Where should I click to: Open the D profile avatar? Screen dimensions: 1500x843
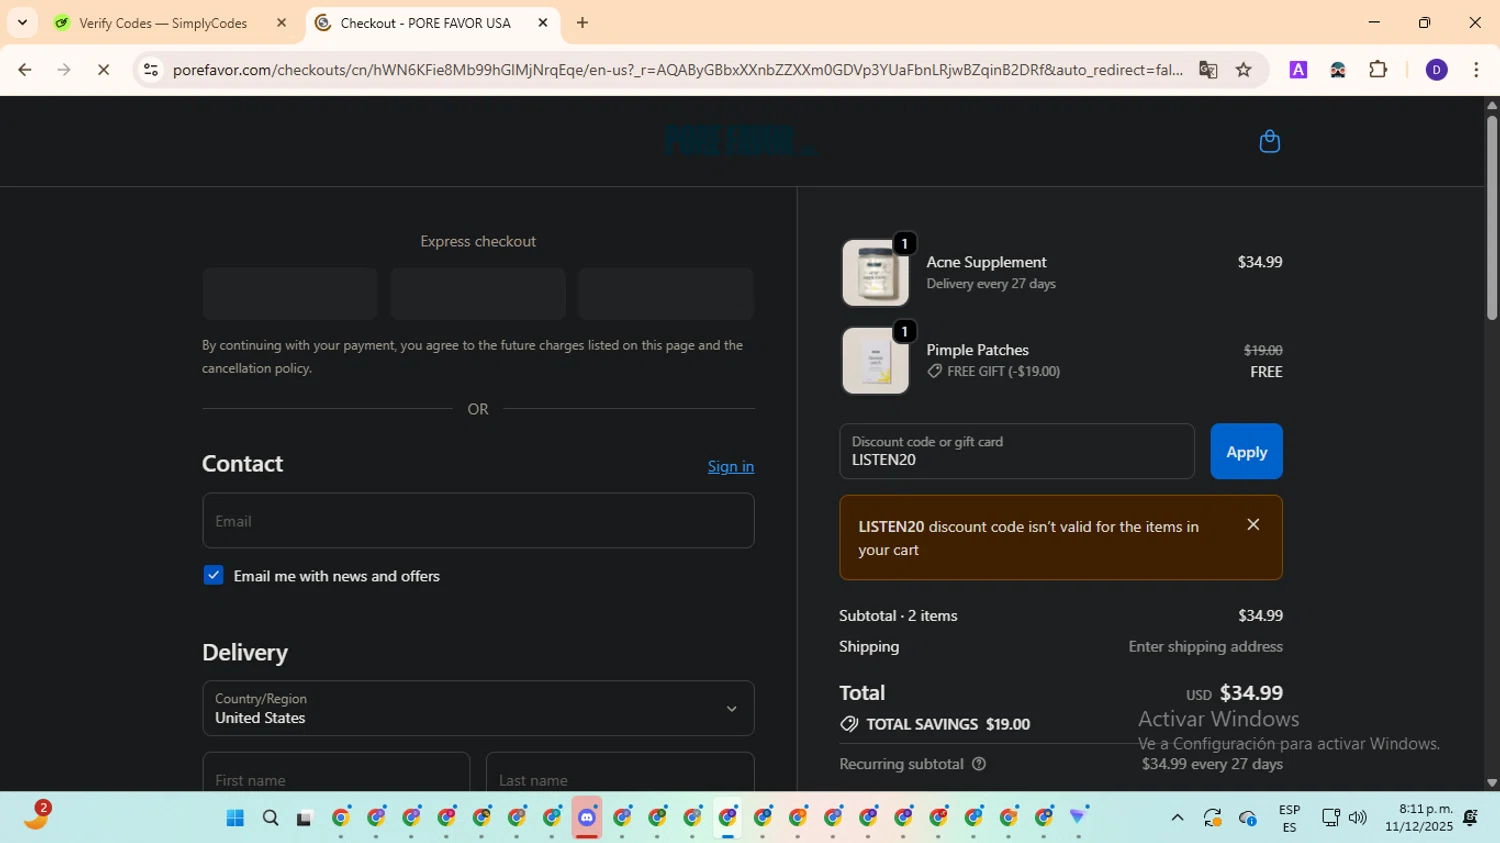click(x=1436, y=70)
